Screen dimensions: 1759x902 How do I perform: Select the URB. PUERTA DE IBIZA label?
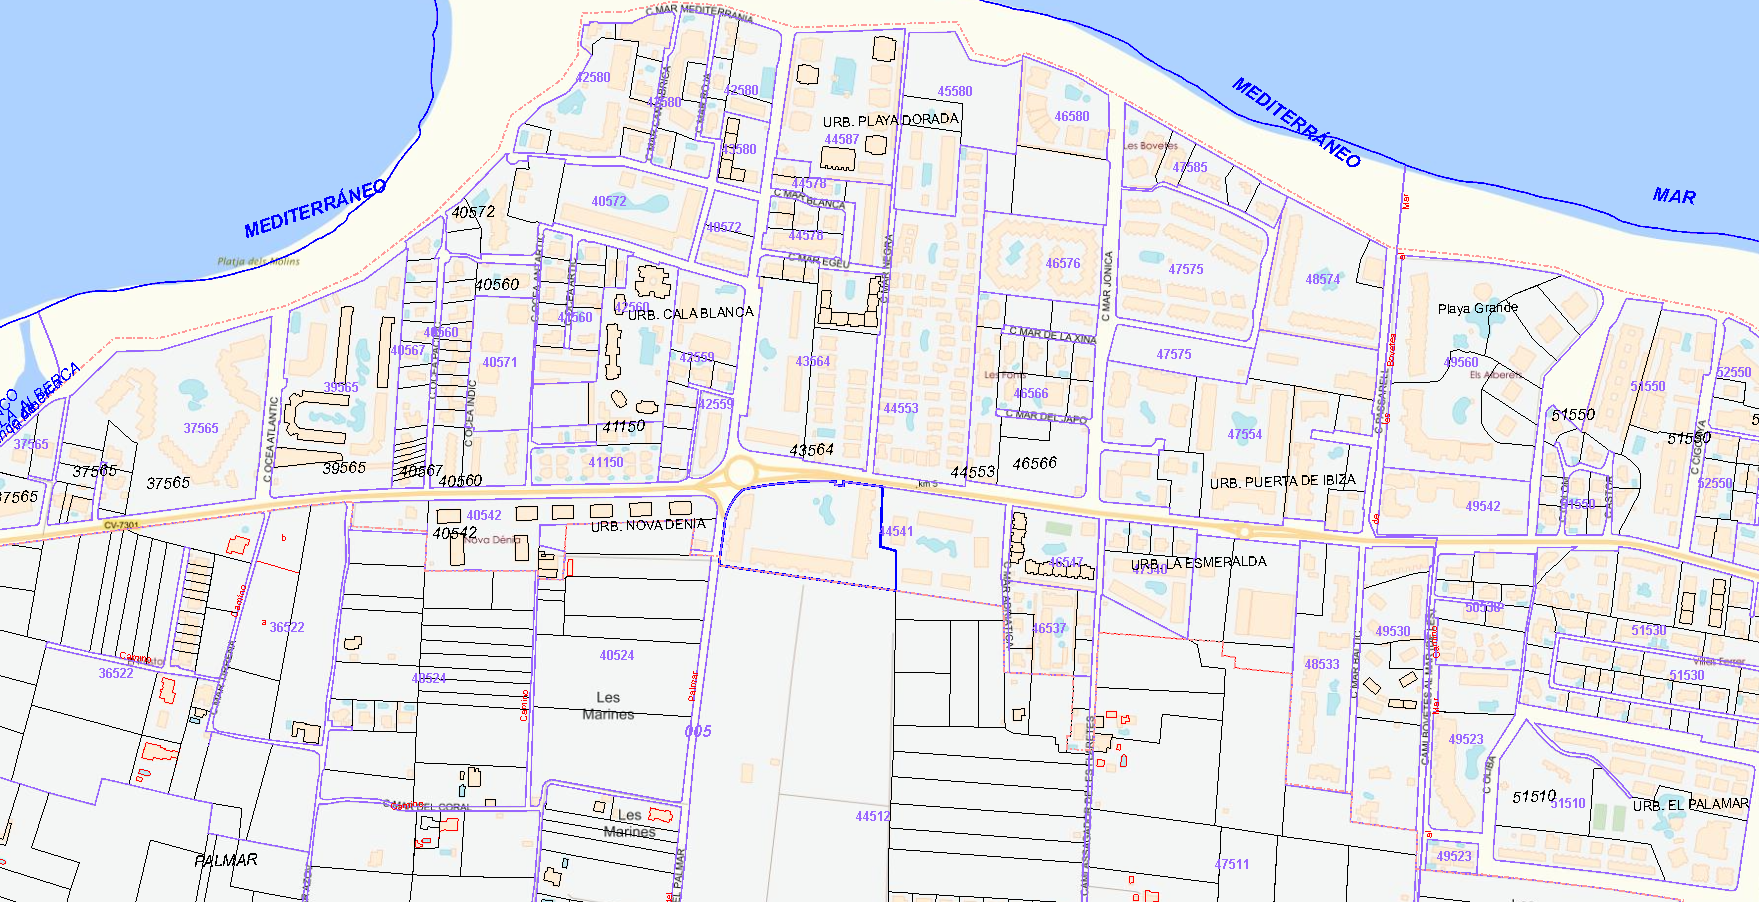click(1282, 481)
